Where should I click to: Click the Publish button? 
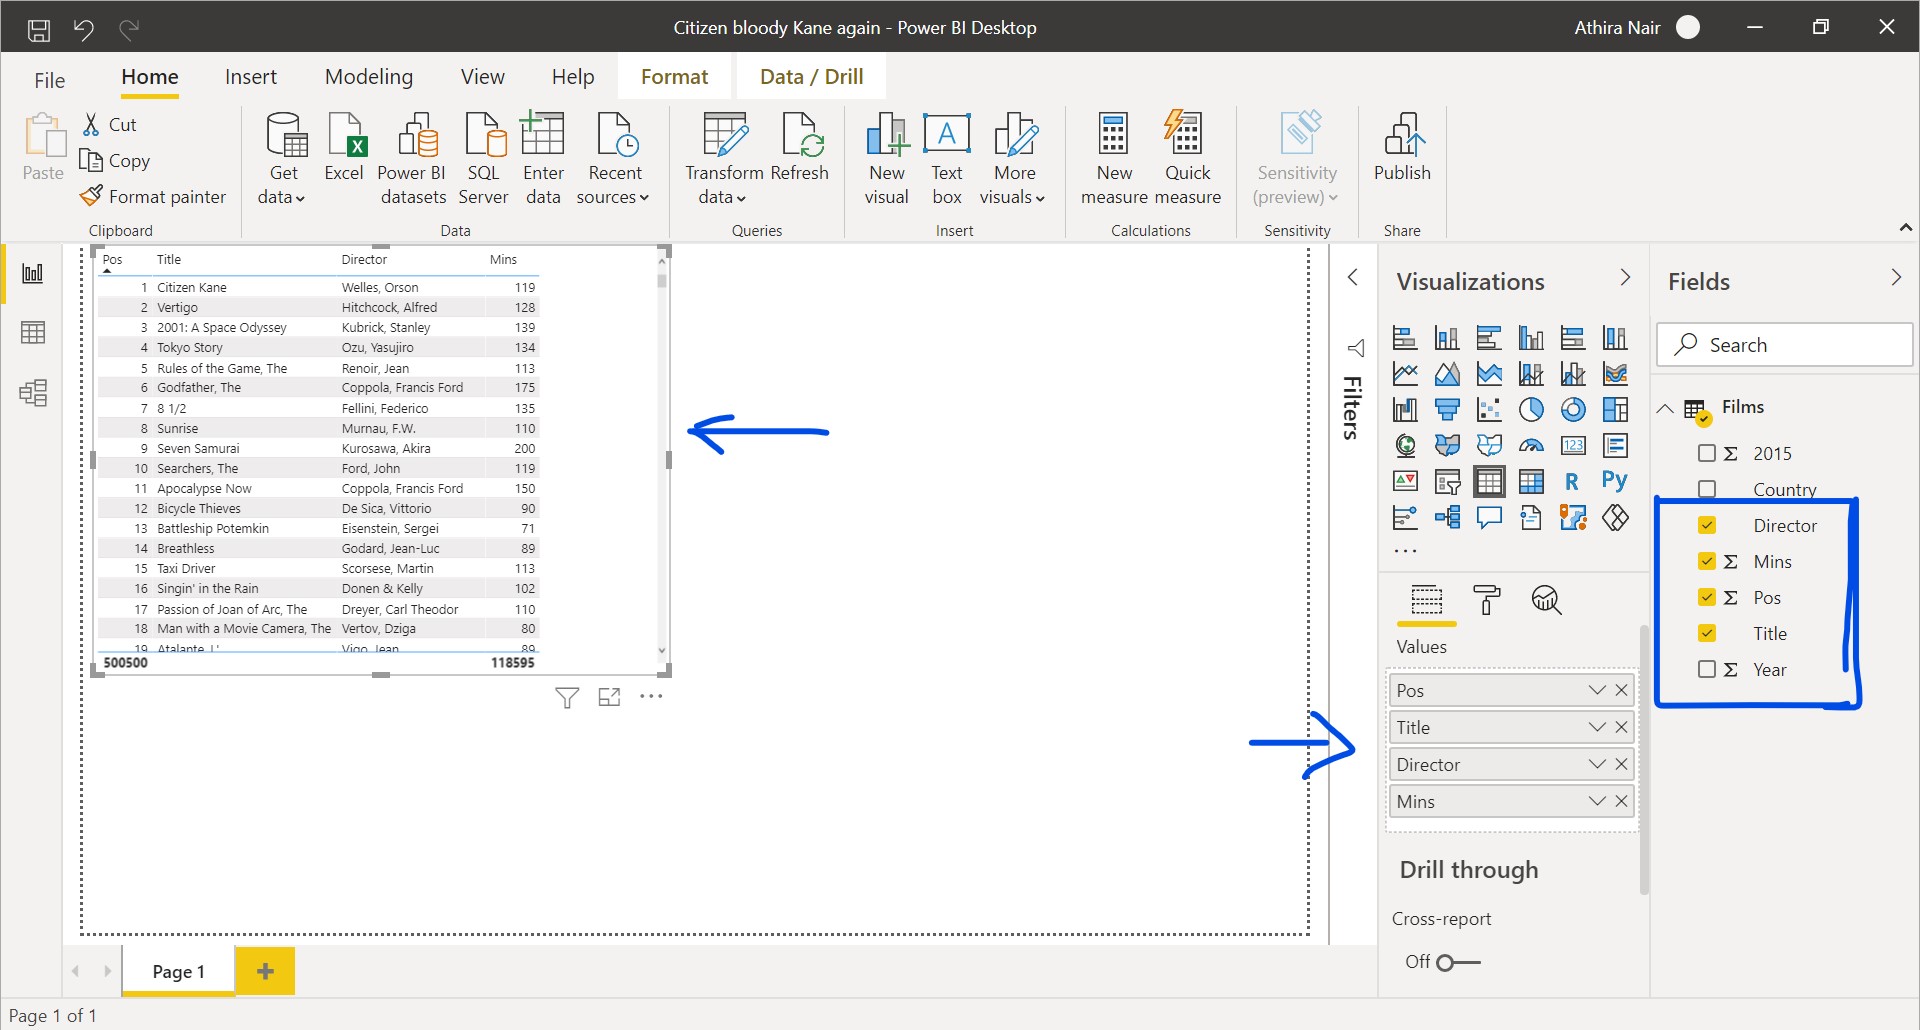pyautogui.click(x=1402, y=157)
